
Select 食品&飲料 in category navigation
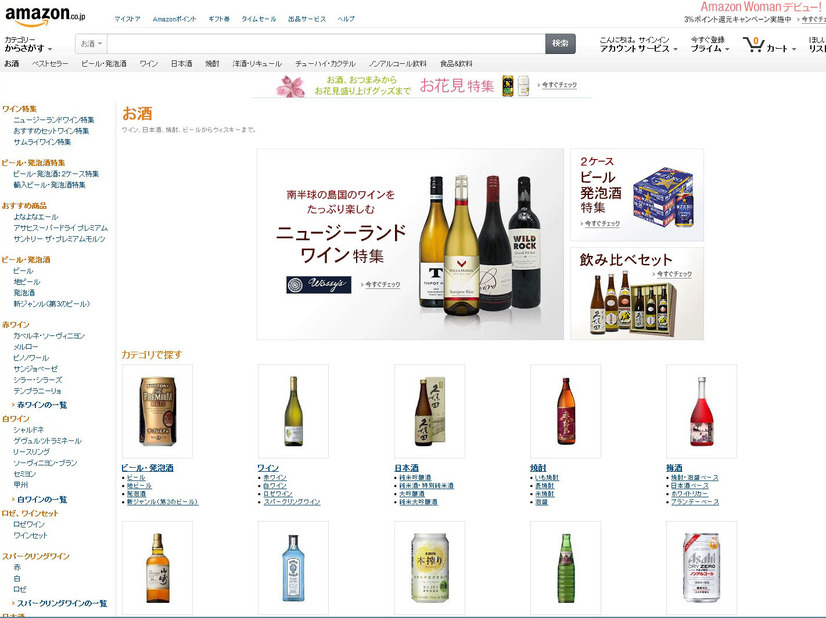coord(456,64)
